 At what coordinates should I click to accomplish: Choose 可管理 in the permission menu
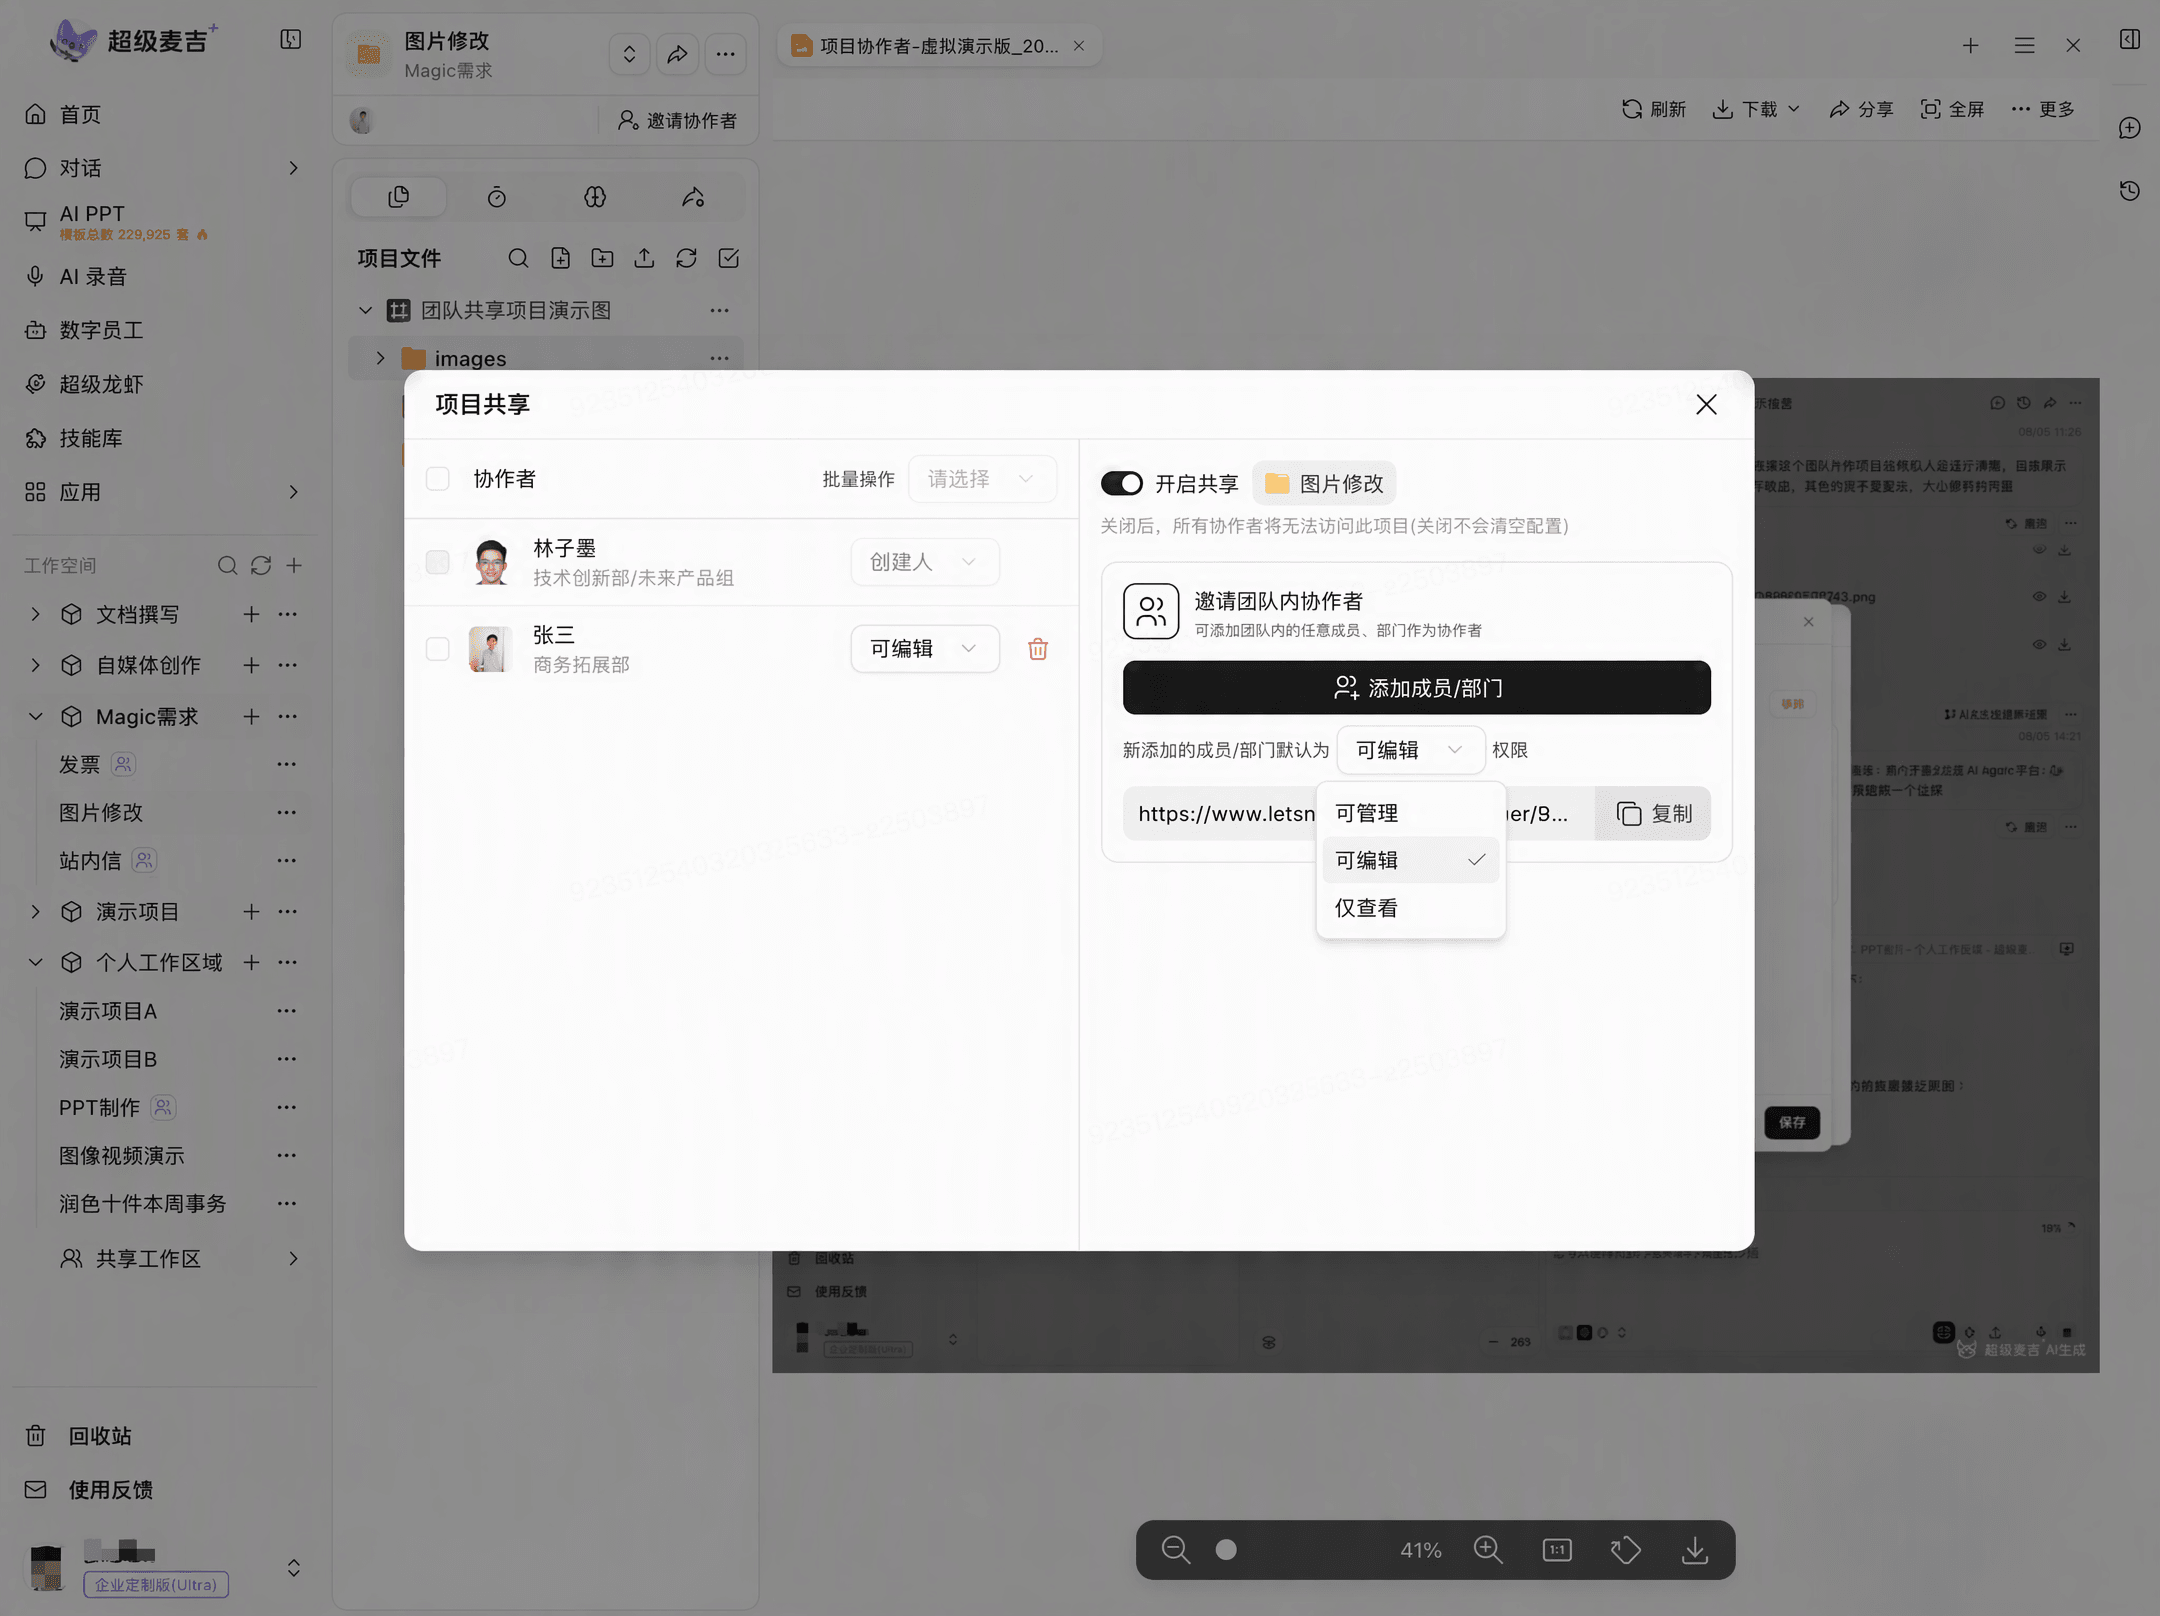click(x=1410, y=813)
